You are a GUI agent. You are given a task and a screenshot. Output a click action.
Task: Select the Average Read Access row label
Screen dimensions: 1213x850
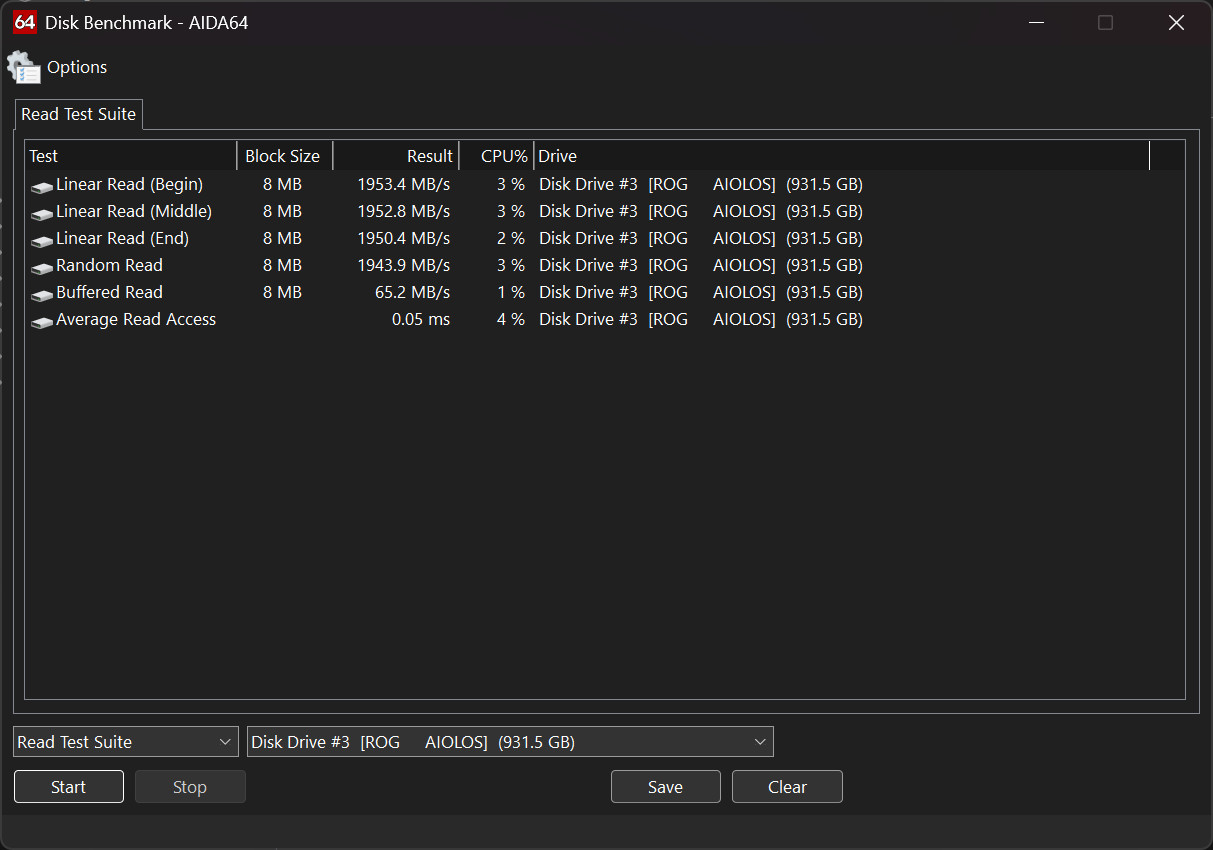(136, 319)
